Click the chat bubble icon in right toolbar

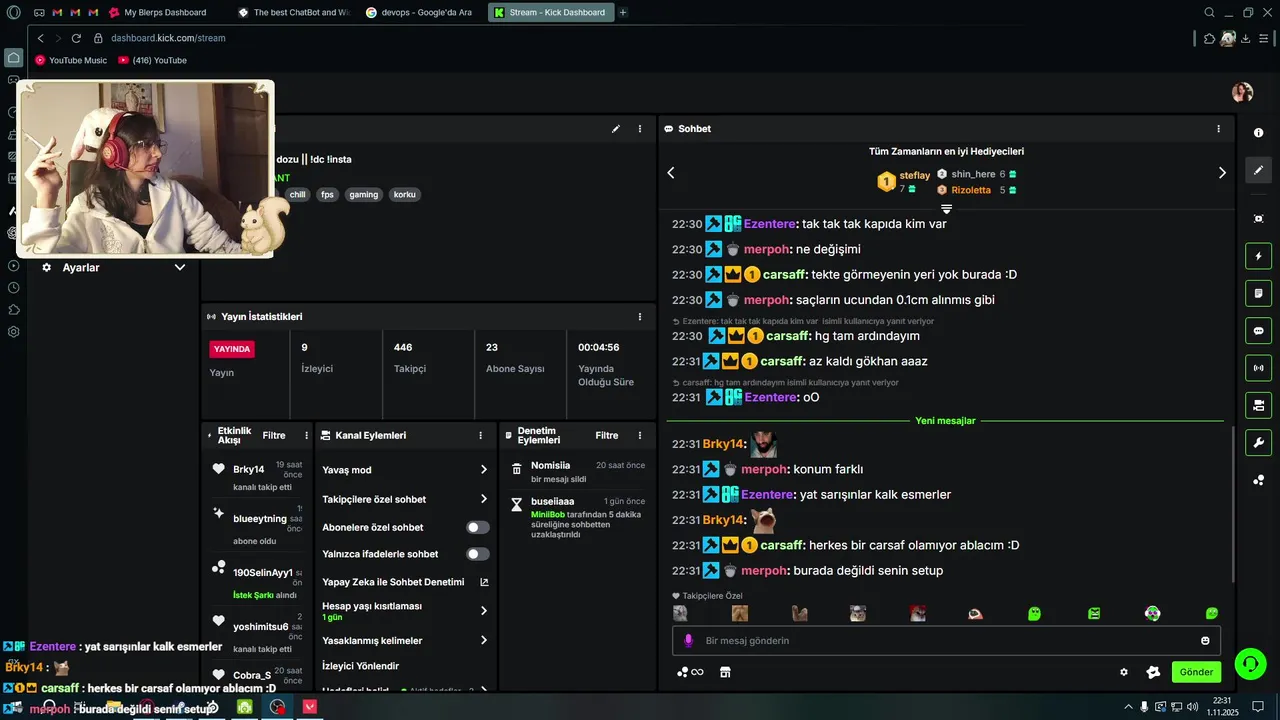point(1258,331)
